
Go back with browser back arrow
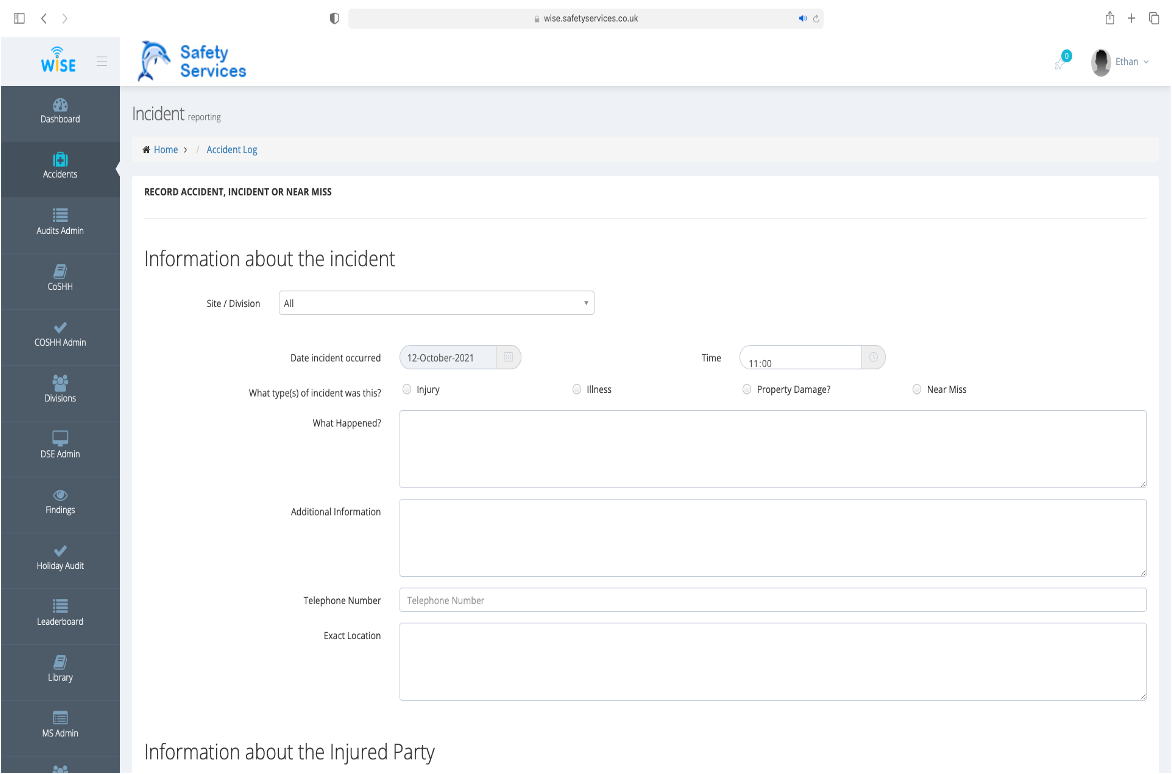[44, 19]
